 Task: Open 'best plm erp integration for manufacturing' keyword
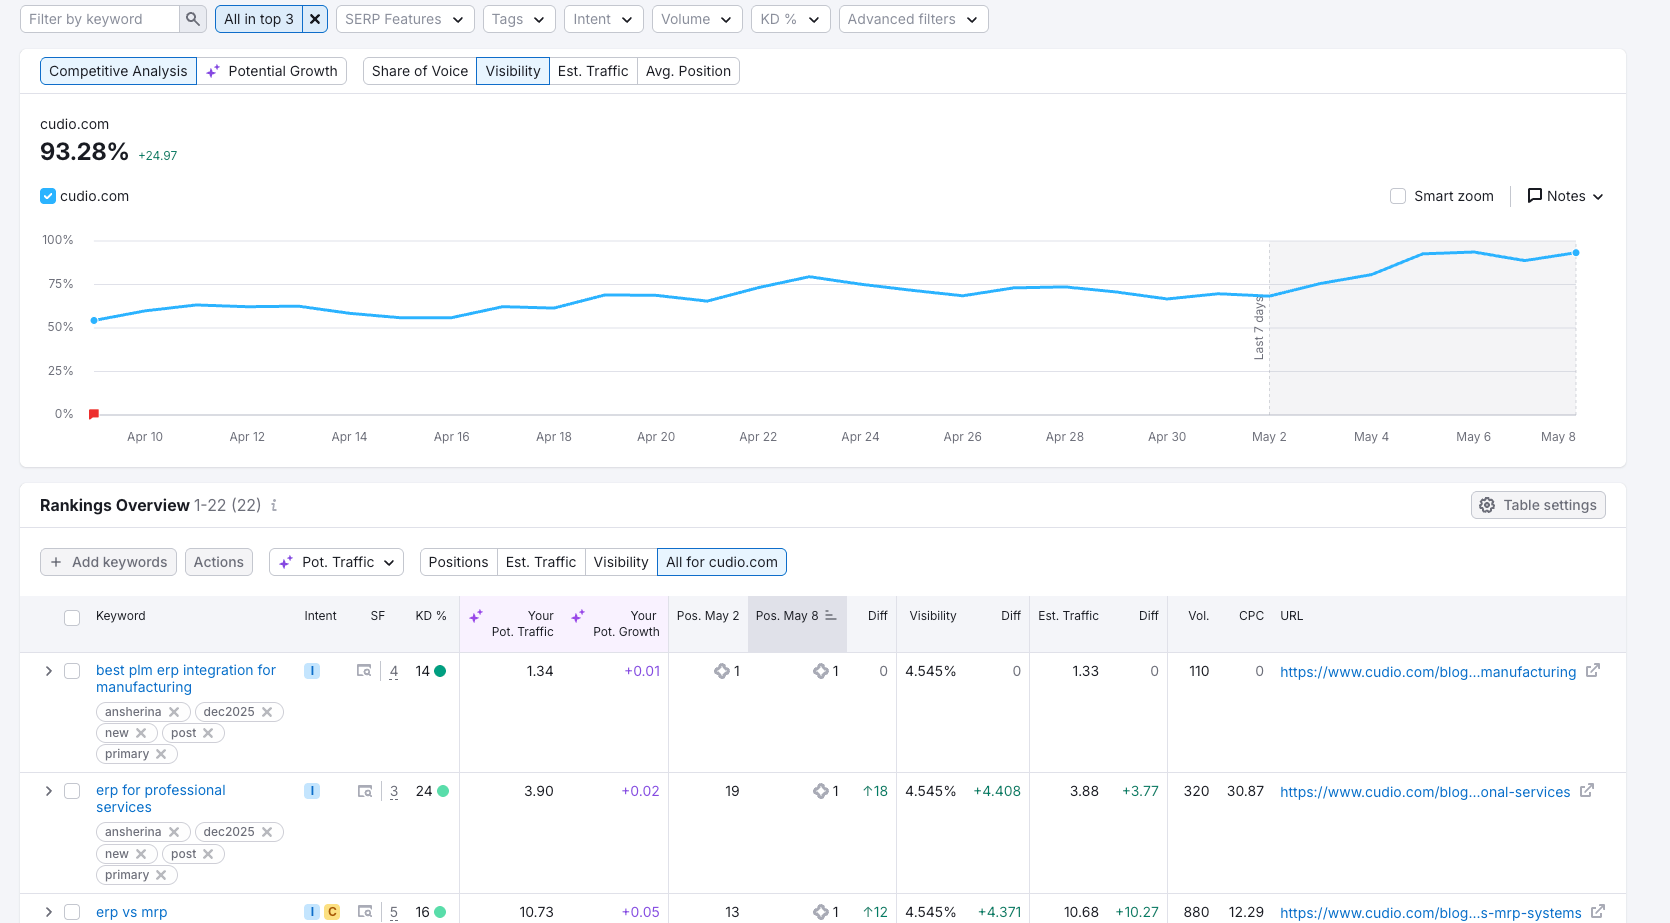pos(186,679)
